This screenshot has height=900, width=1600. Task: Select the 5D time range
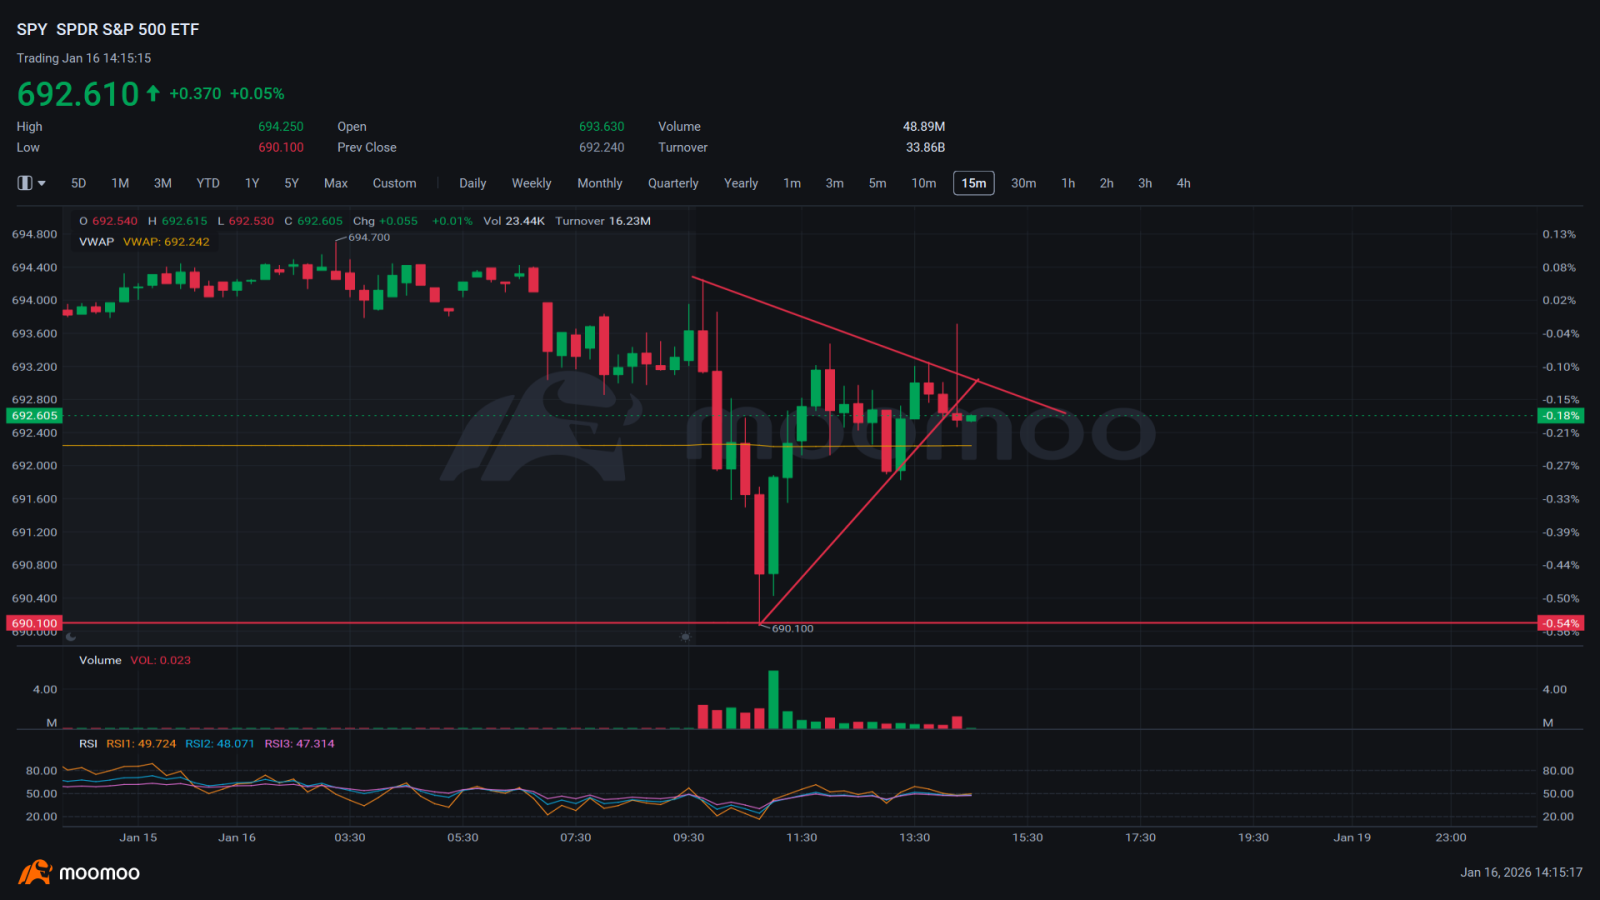[x=79, y=183]
